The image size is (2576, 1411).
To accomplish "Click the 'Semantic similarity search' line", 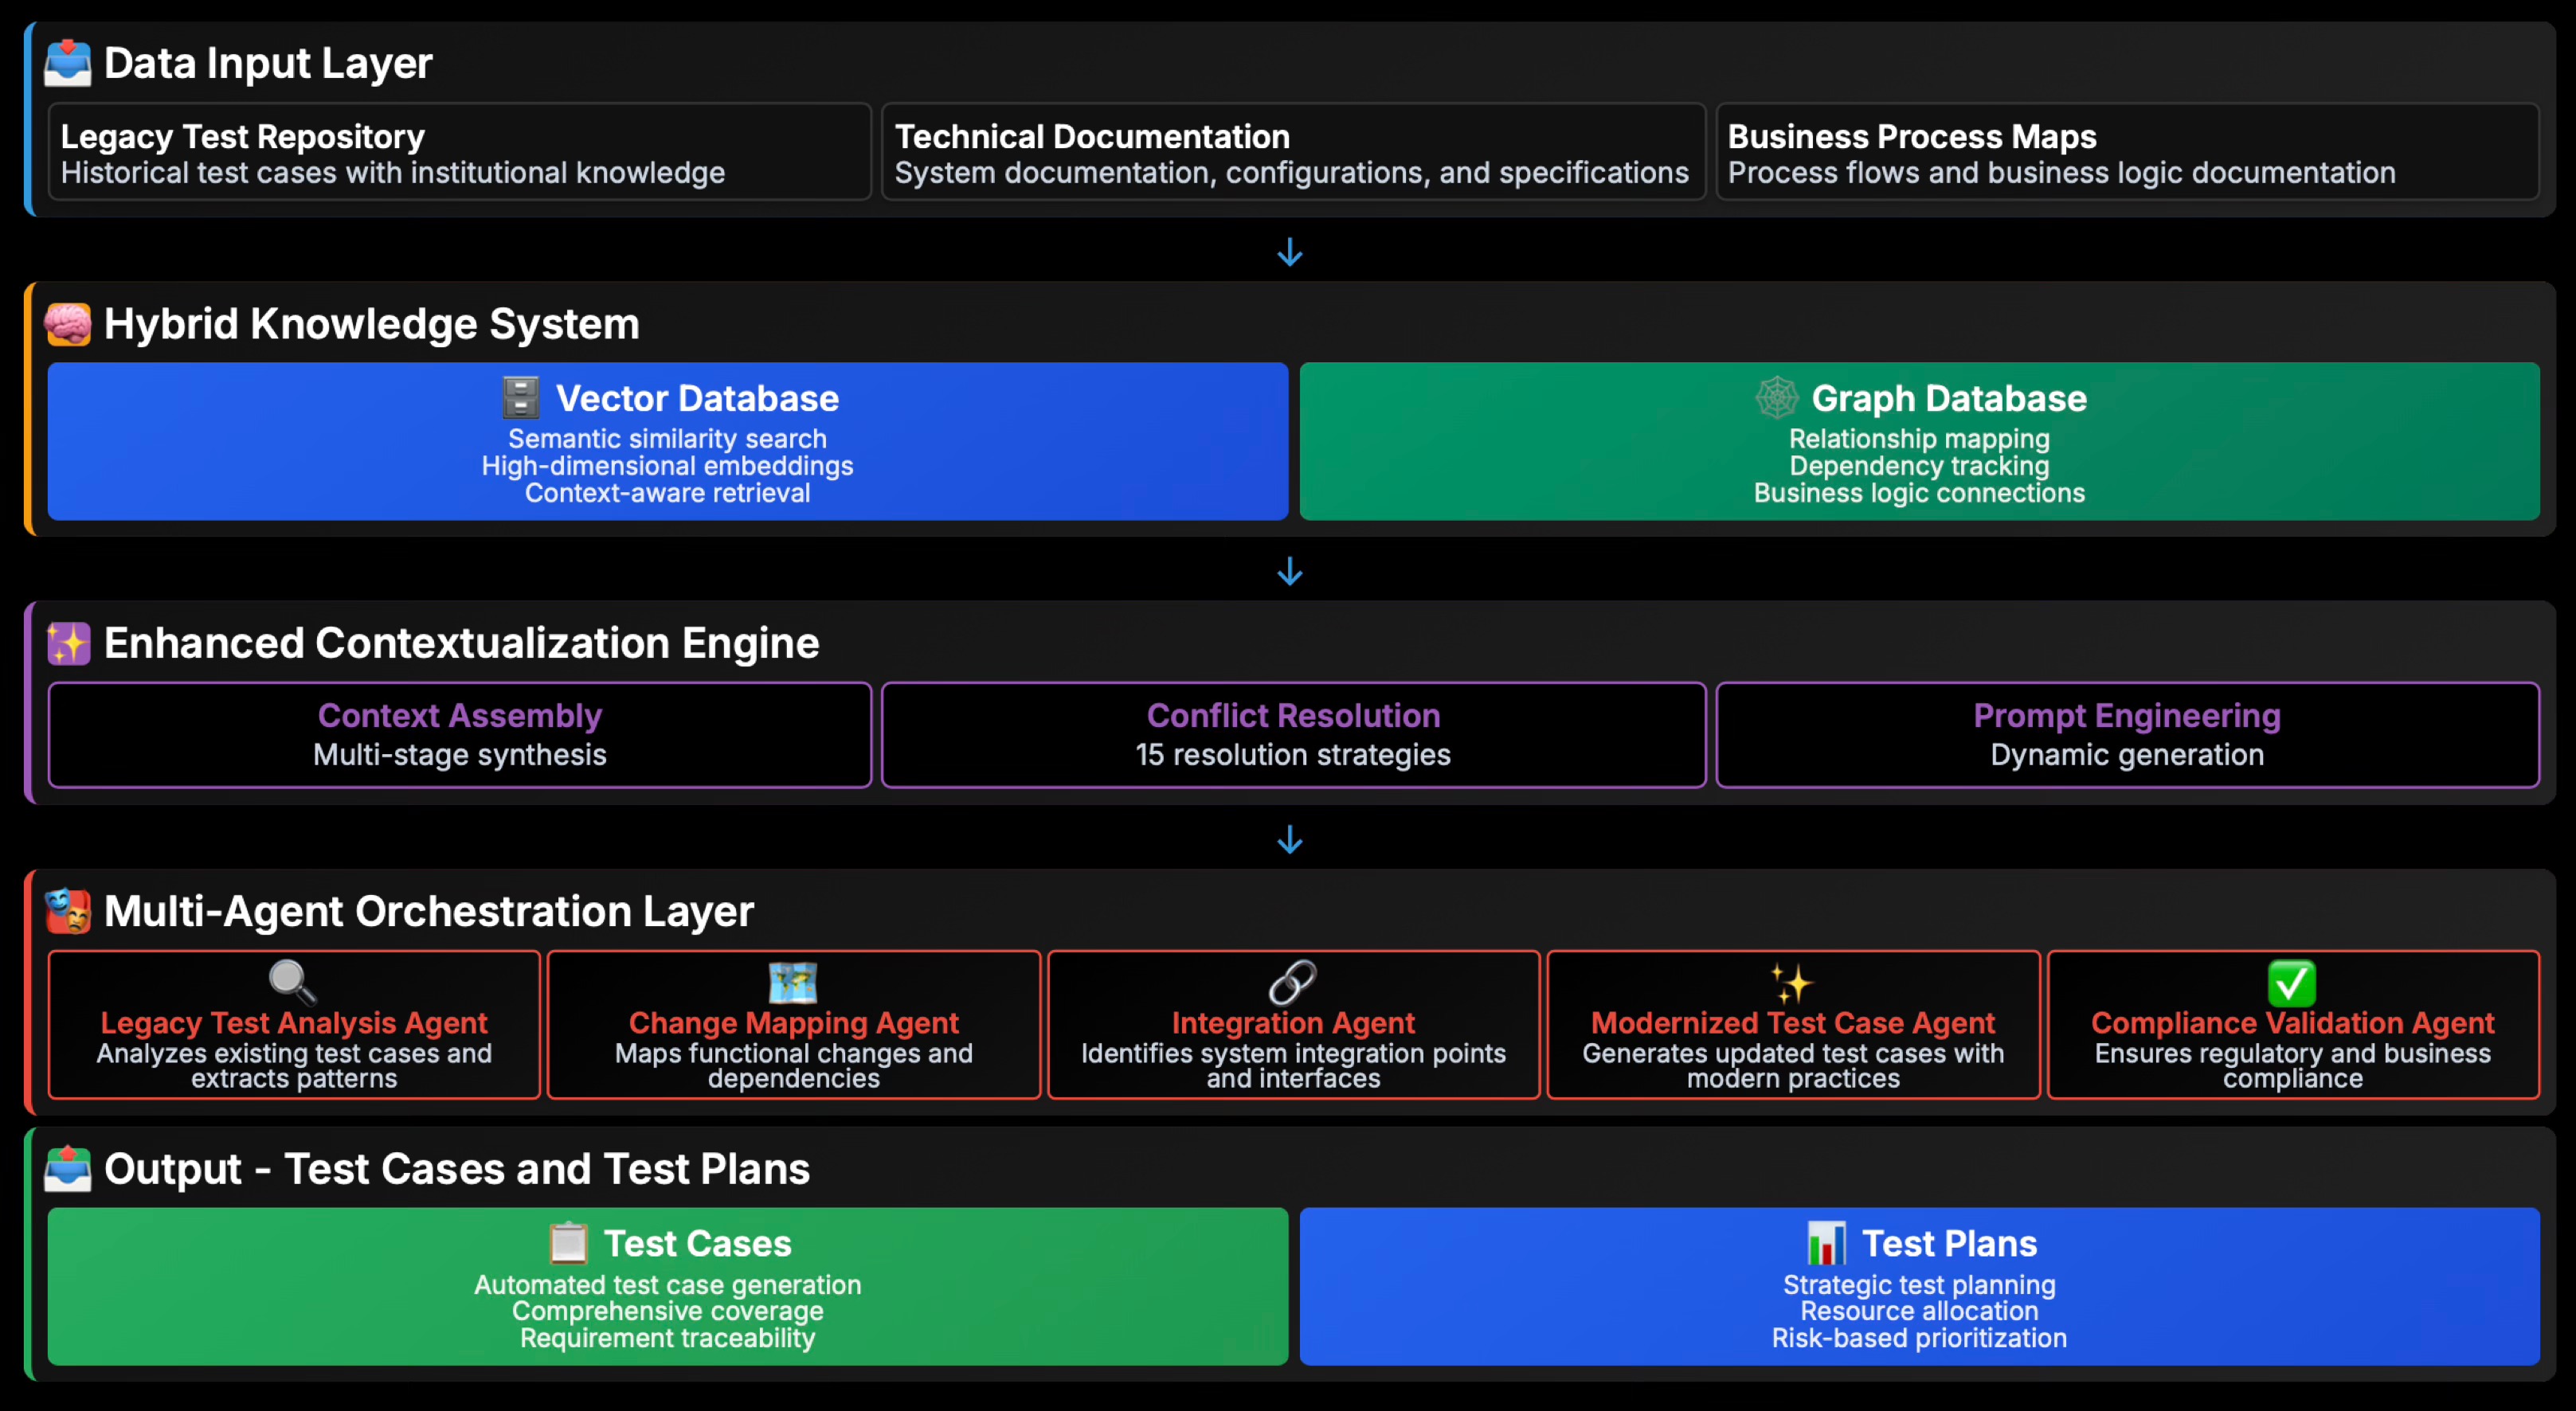I will tap(667, 439).
